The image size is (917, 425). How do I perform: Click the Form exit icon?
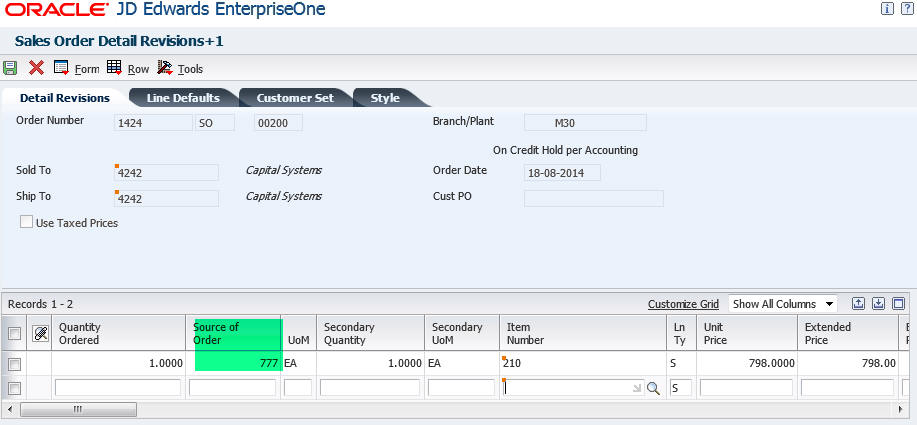[x=61, y=68]
